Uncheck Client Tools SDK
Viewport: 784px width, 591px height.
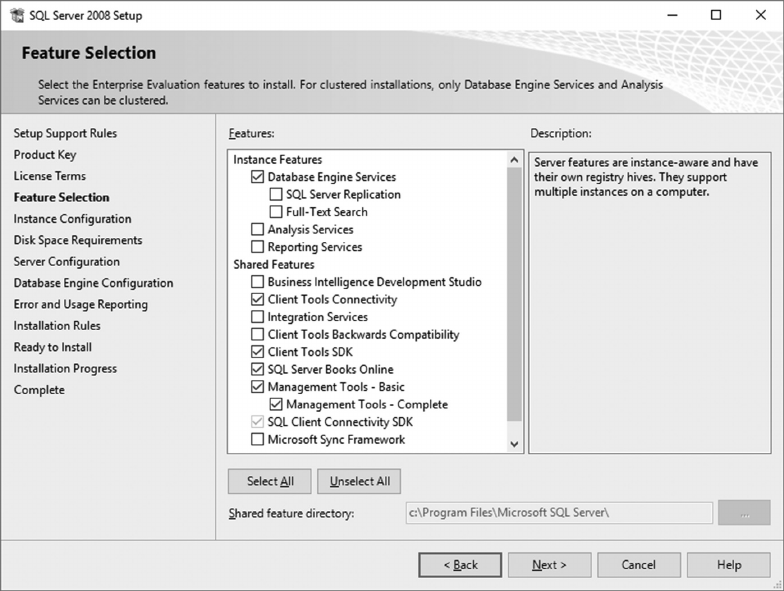point(257,352)
